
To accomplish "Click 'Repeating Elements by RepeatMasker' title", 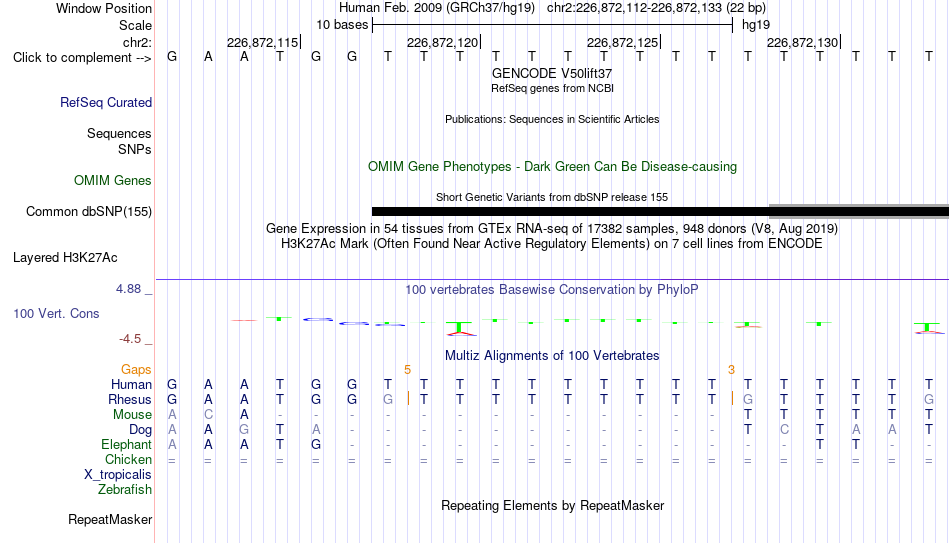I will point(552,505).
